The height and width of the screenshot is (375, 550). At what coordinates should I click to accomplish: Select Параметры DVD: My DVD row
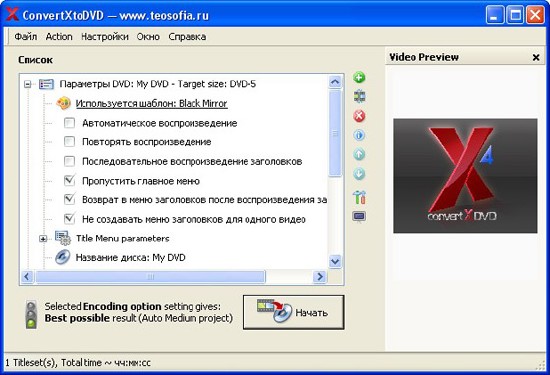pyautogui.click(x=157, y=84)
